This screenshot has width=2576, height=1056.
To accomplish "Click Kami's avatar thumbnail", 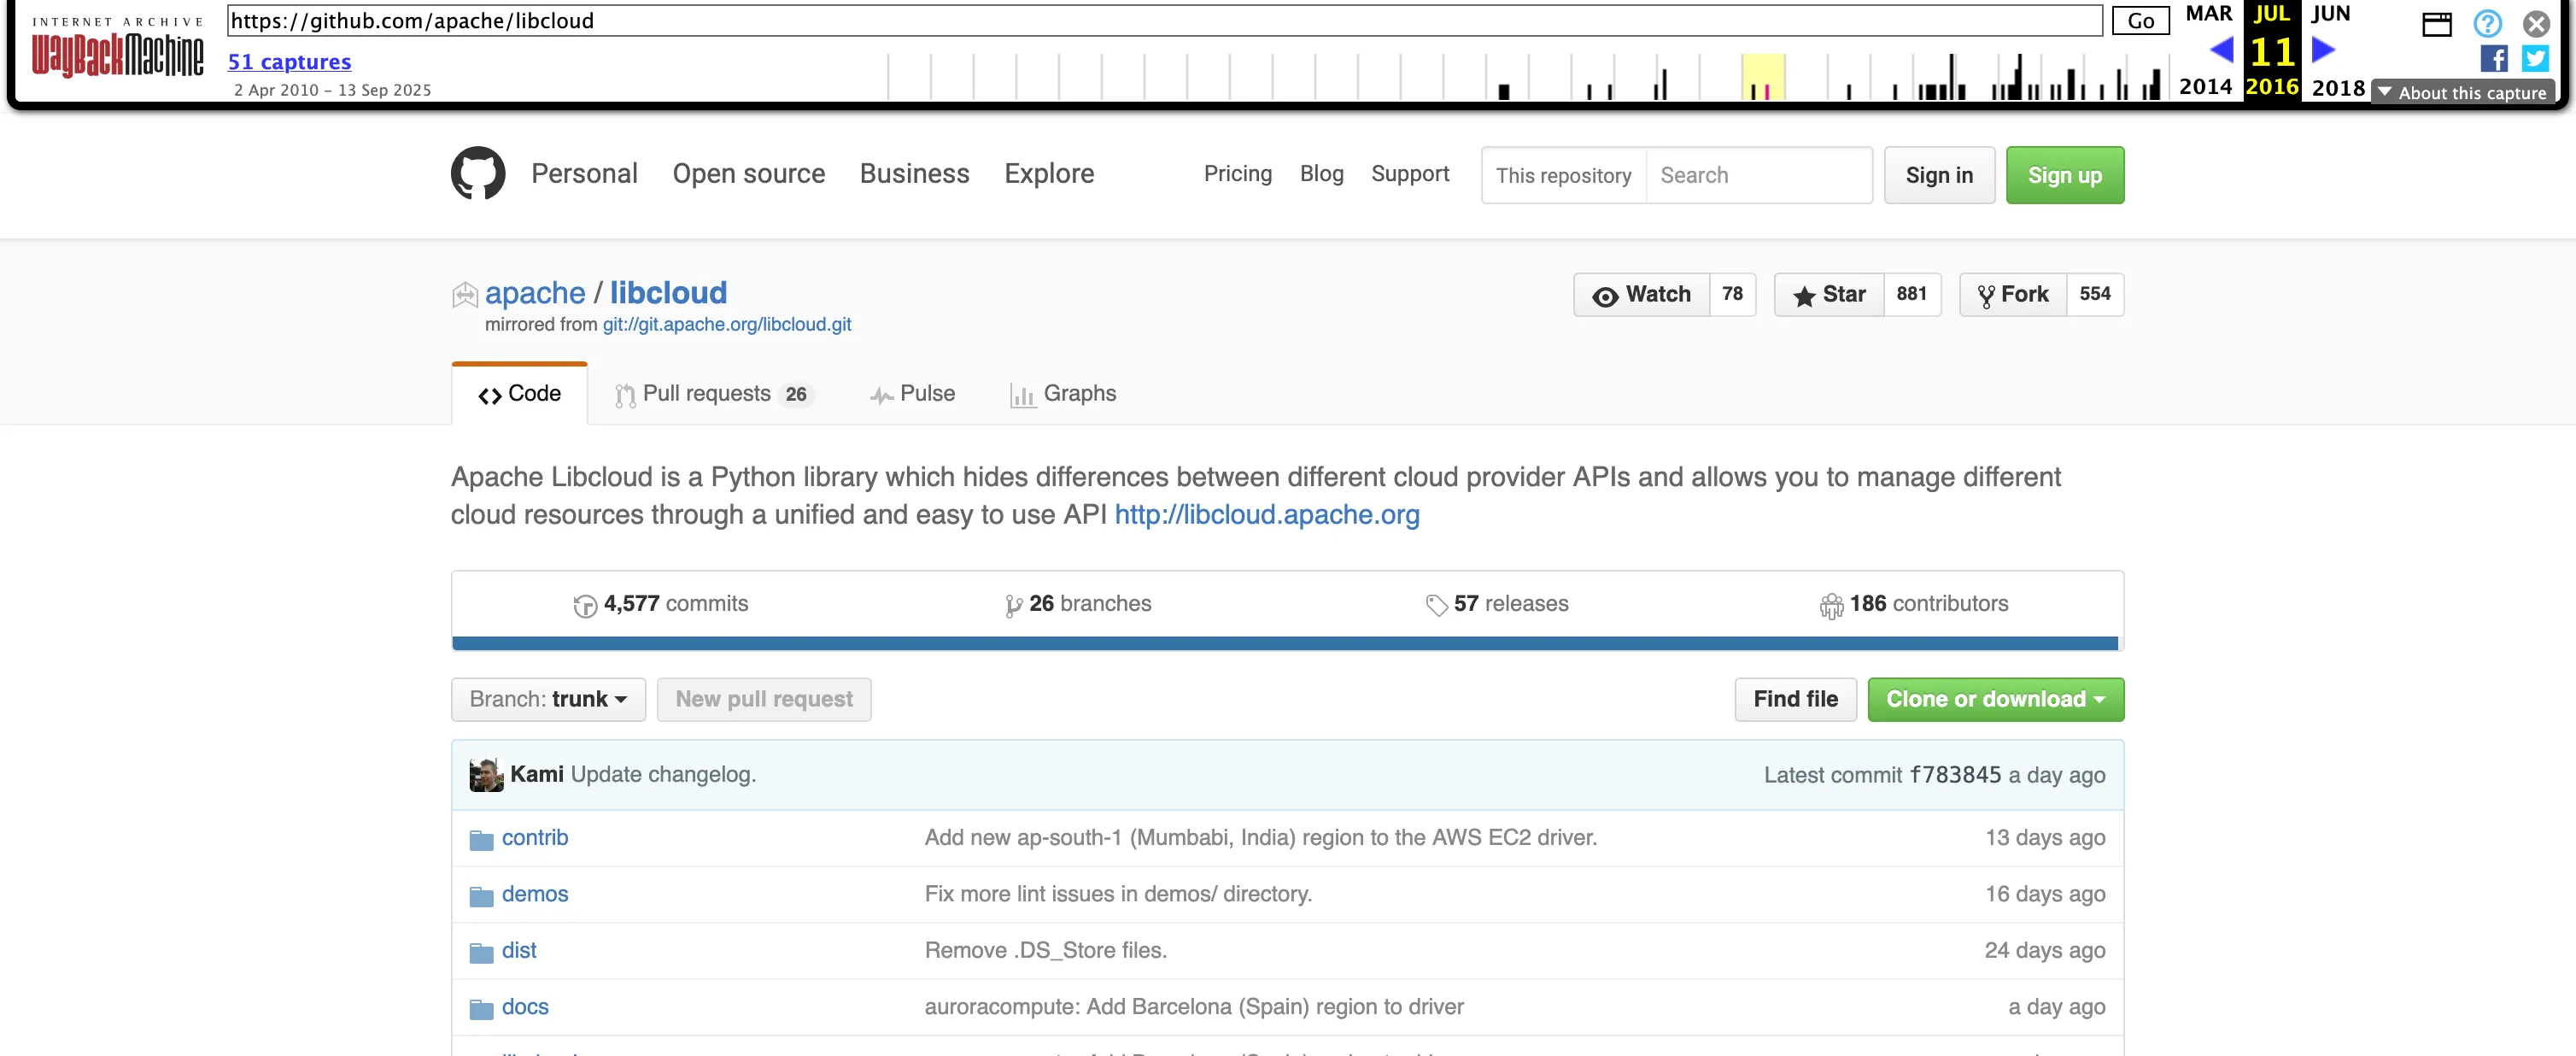I will pyautogui.click(x=487, y=775).
